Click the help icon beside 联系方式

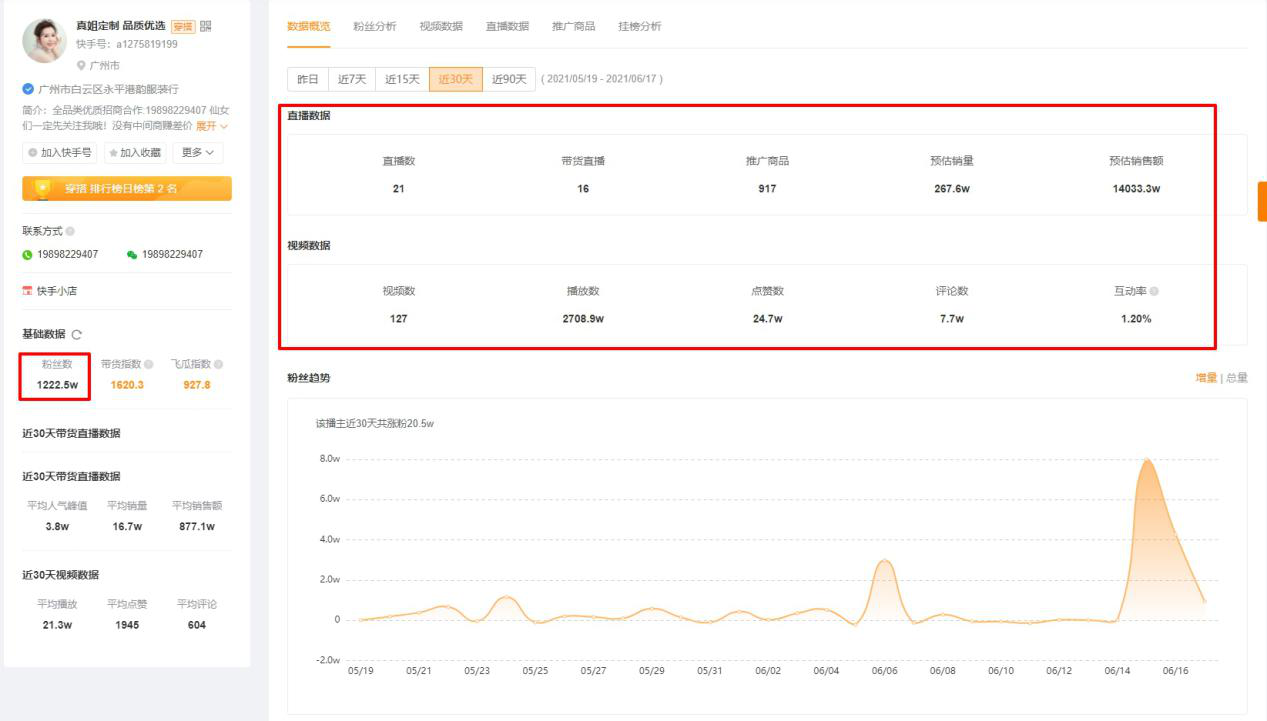point(70,231)
